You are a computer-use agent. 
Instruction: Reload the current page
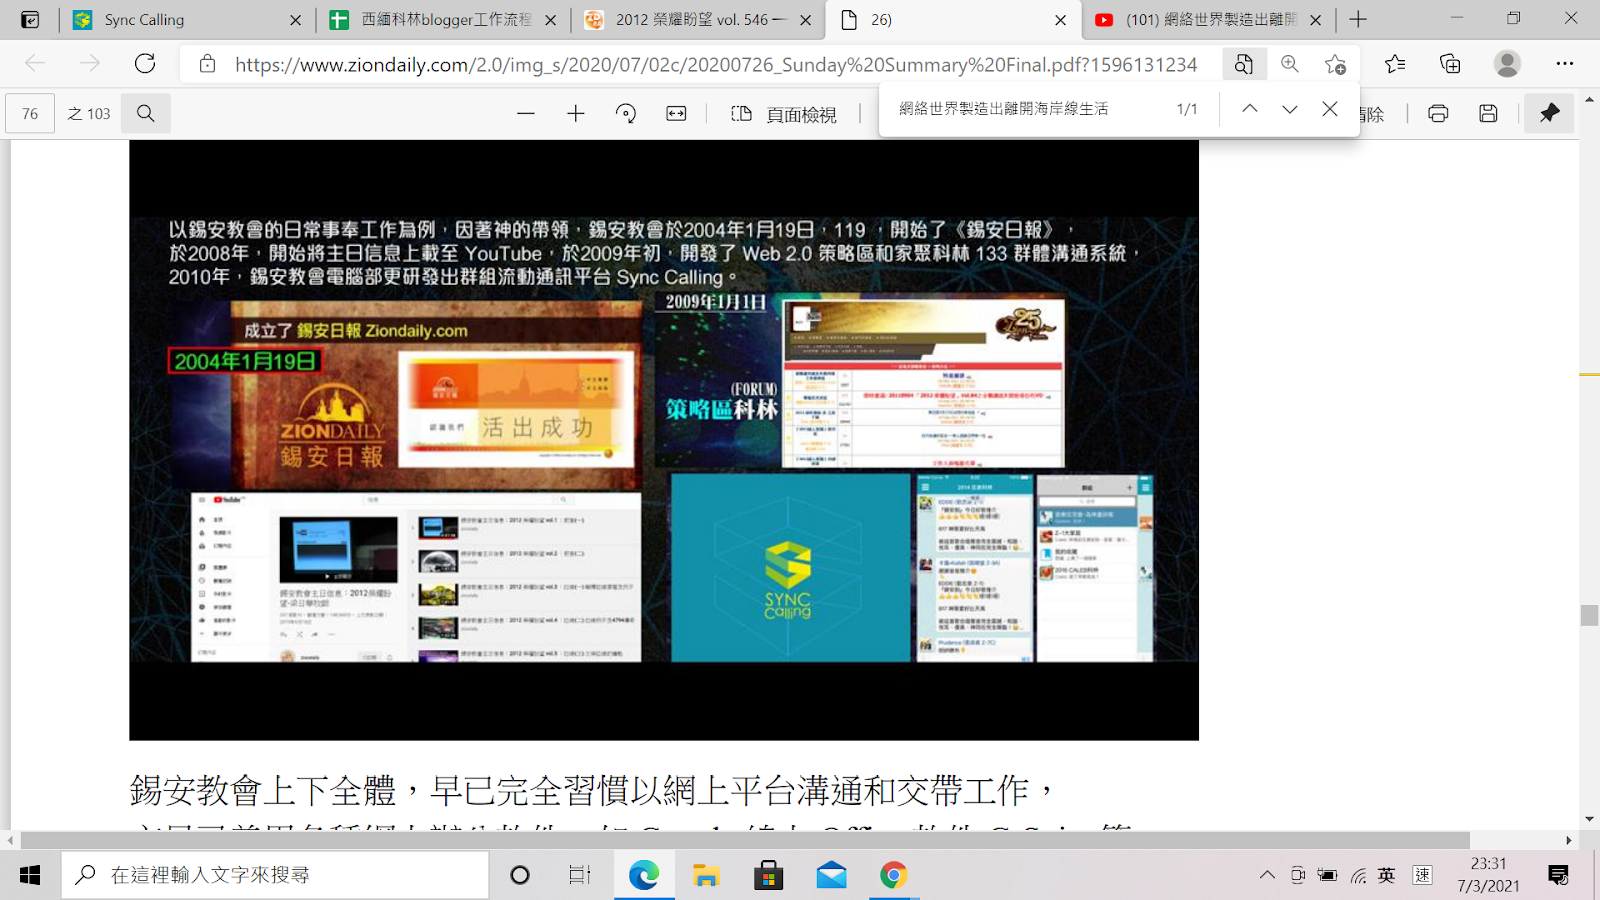[x=145, y=64]
